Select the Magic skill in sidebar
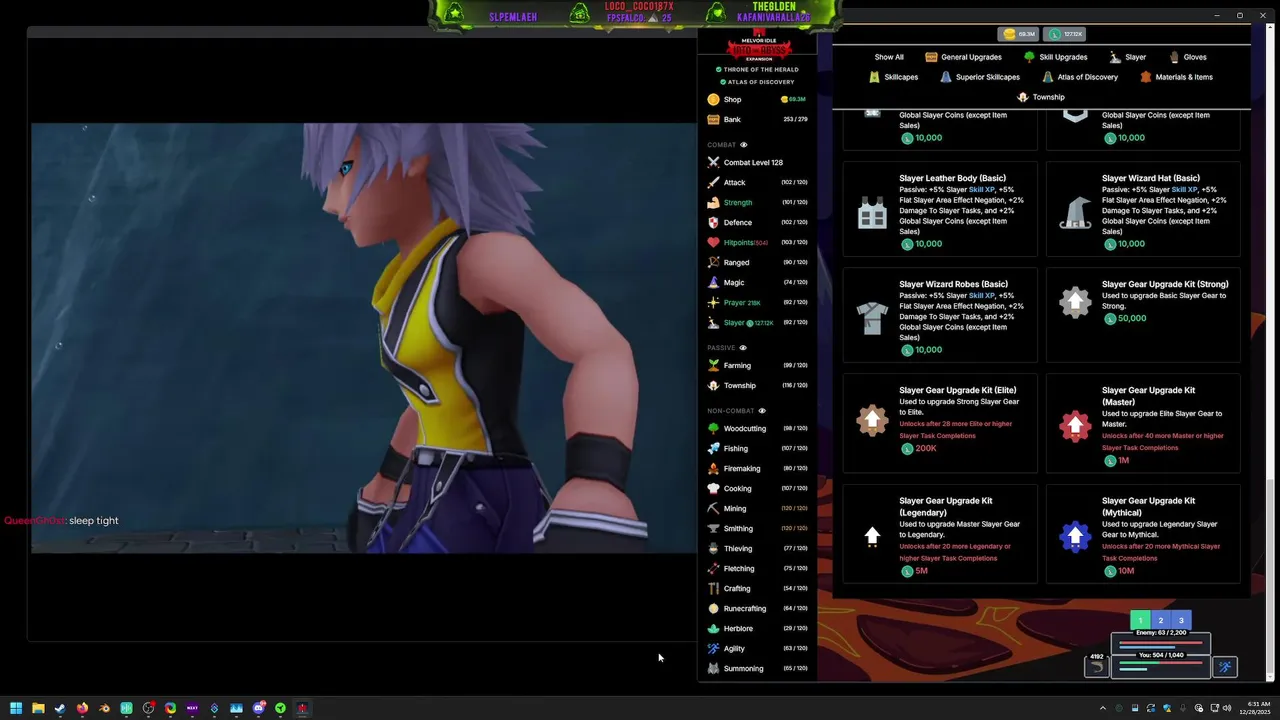The width and height of the screenshot is (1280, 720). (x=758, y=282)
